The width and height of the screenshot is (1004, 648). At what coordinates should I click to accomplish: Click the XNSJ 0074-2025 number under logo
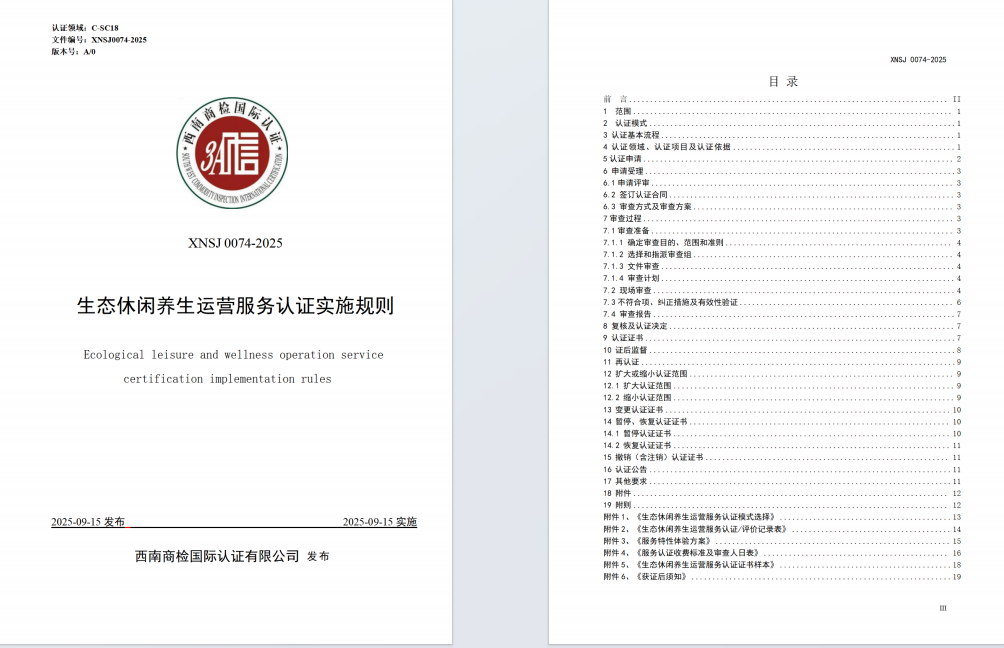pos(235,243)
